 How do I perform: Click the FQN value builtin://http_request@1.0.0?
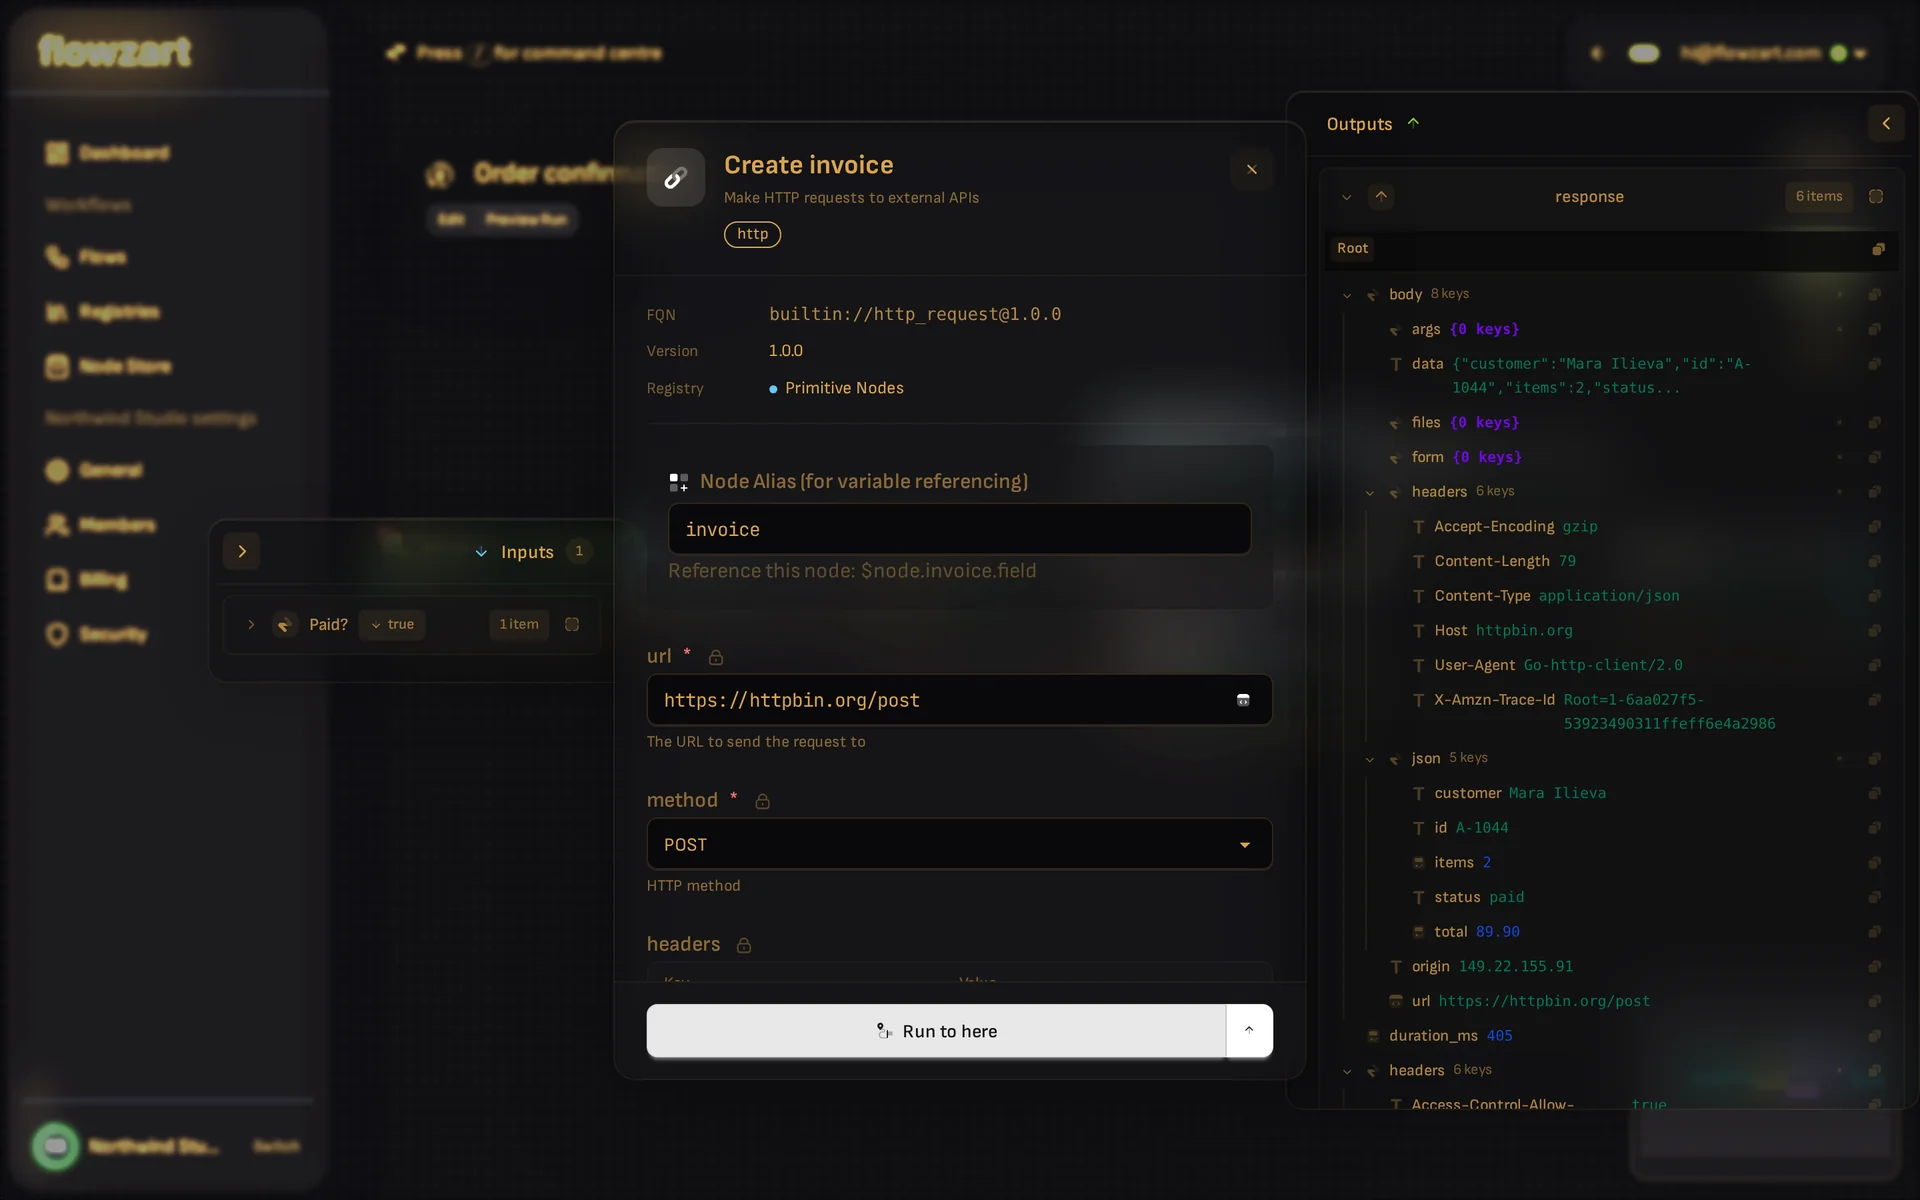[x=915, y=314]
